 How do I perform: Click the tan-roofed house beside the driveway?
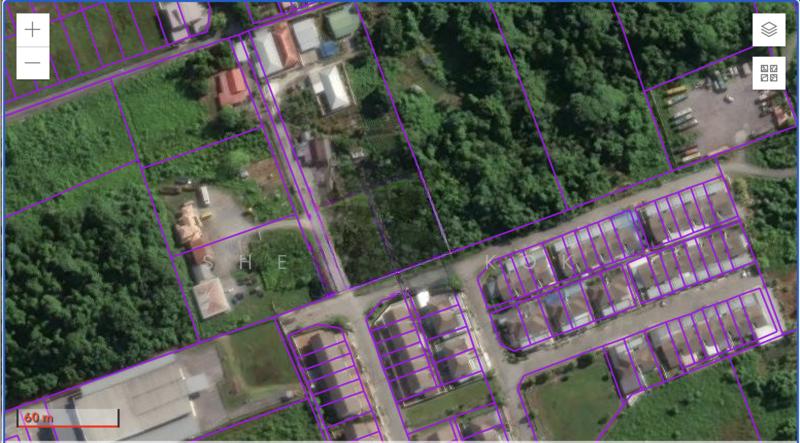[189, 224]
